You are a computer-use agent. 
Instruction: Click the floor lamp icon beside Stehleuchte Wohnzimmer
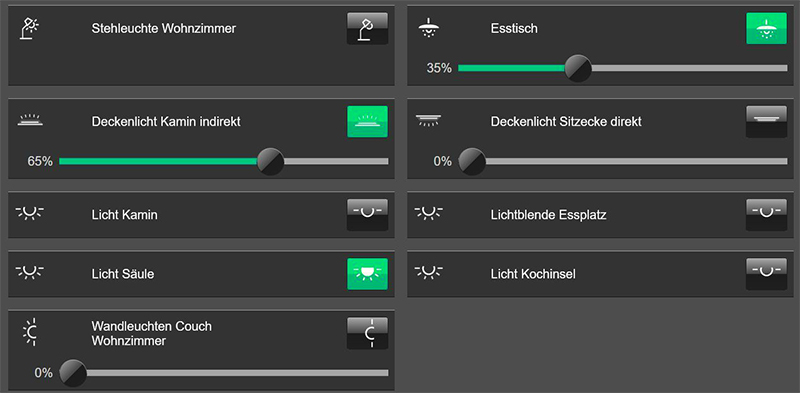pyautogui.click(x=30, y=28)
